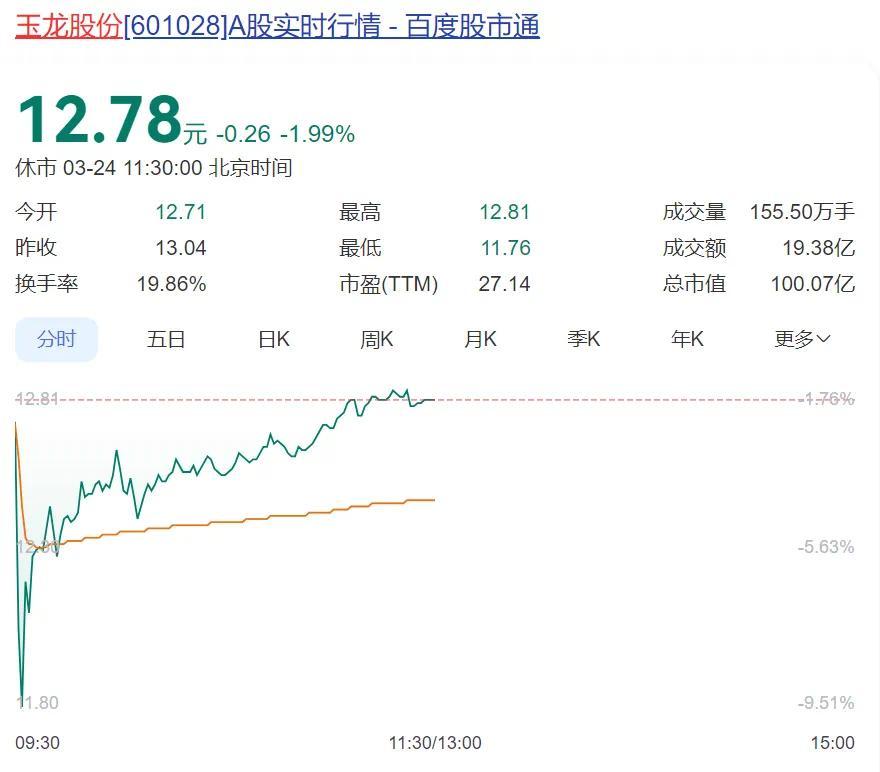Click the 今开 label

click(36, 212)
